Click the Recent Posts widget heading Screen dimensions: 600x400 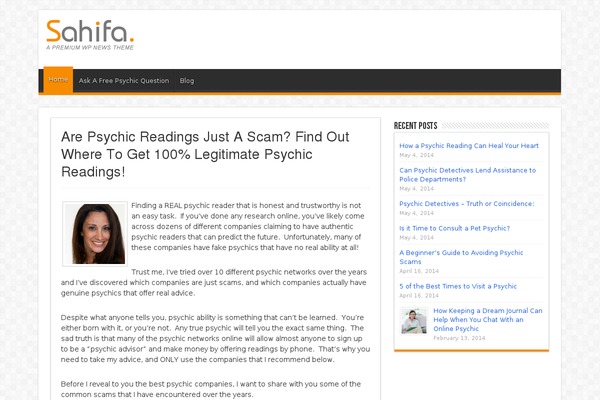[x=416, y=126]
